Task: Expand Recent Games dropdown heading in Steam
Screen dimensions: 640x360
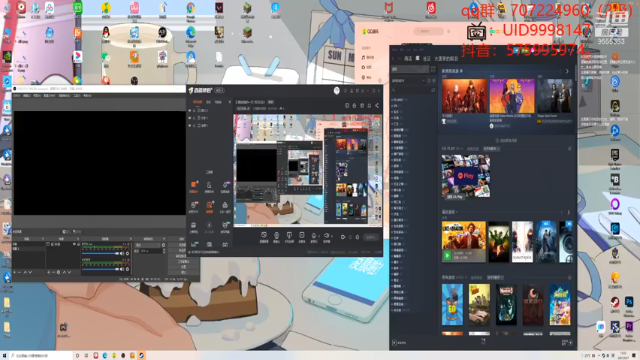Action: (450, 212)
